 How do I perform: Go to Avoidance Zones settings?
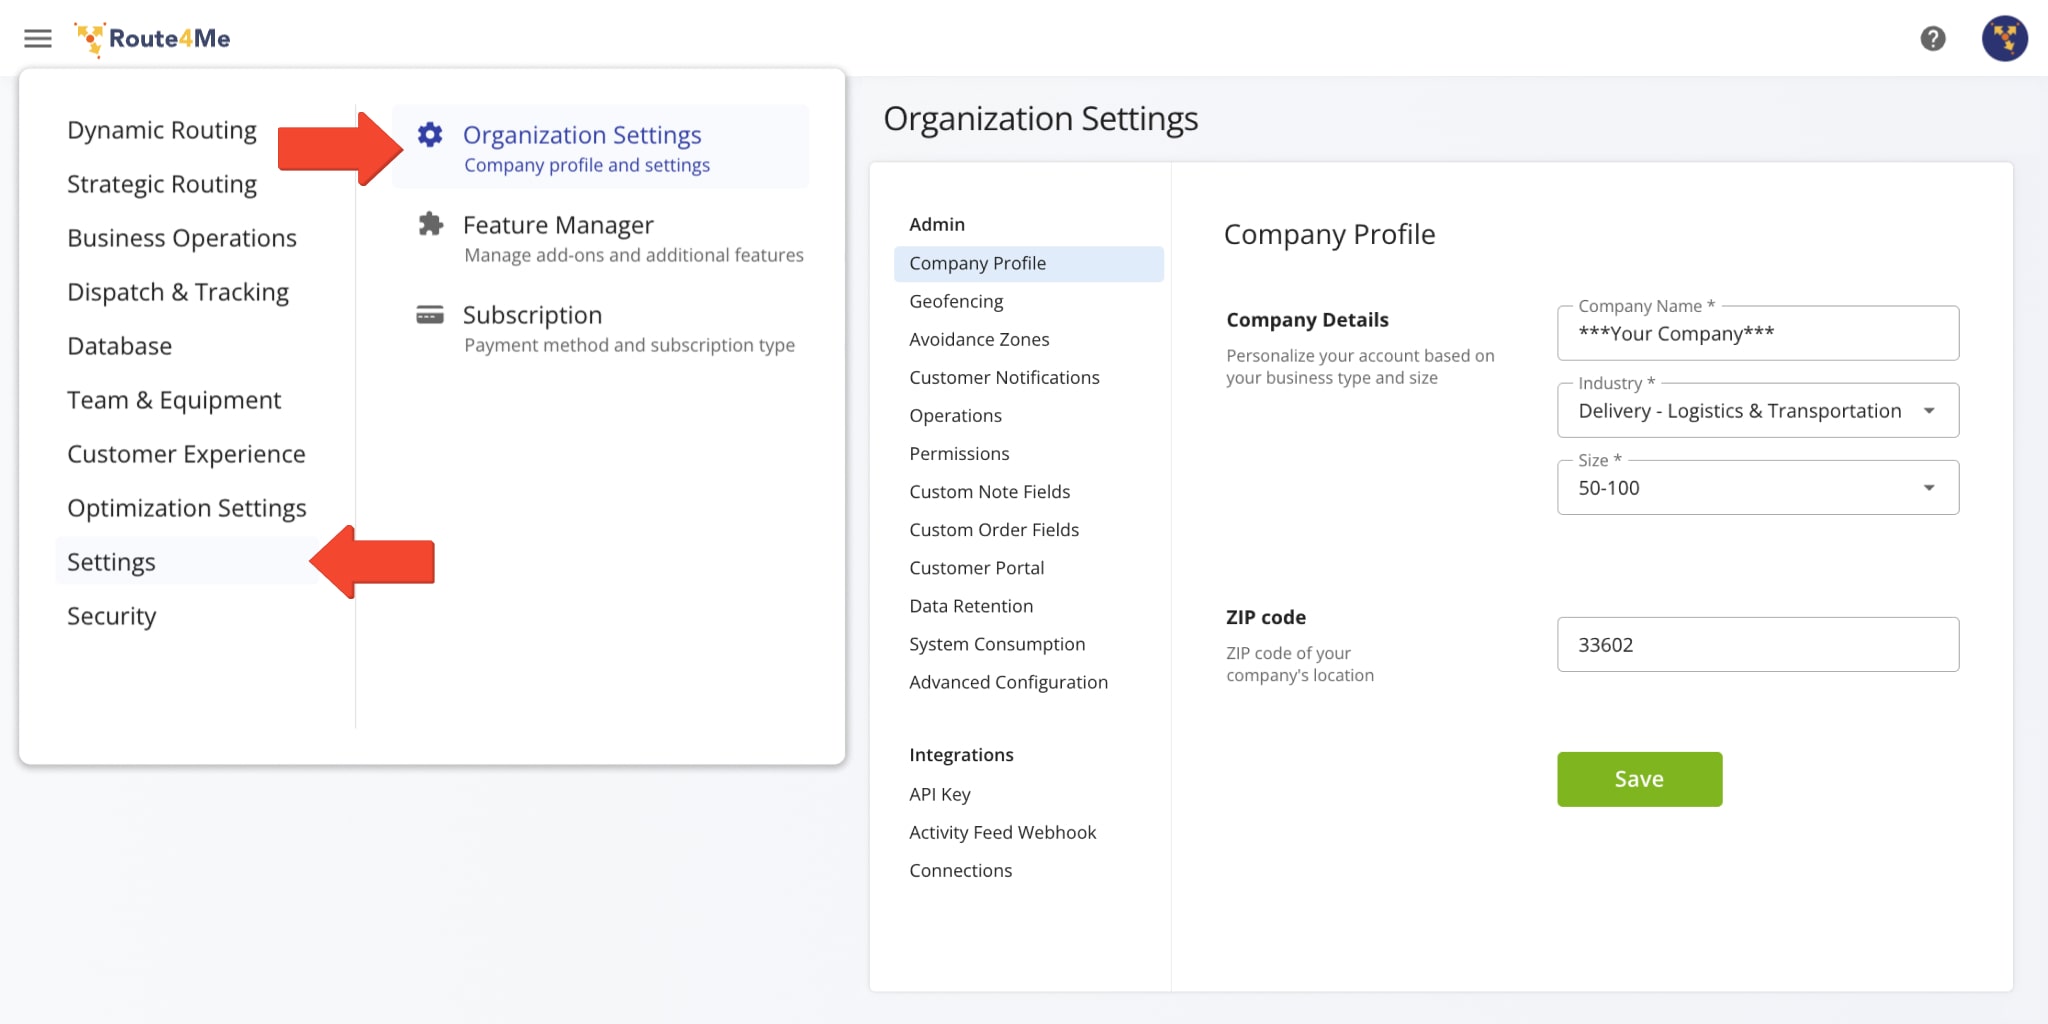978,339
